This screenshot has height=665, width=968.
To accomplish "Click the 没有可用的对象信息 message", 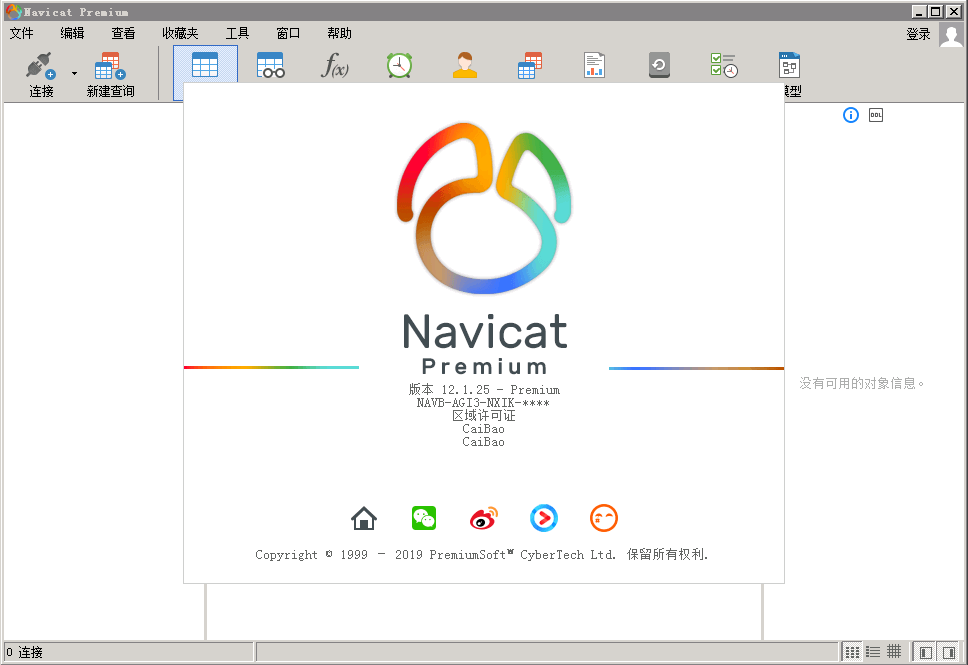I will point(861,383).
